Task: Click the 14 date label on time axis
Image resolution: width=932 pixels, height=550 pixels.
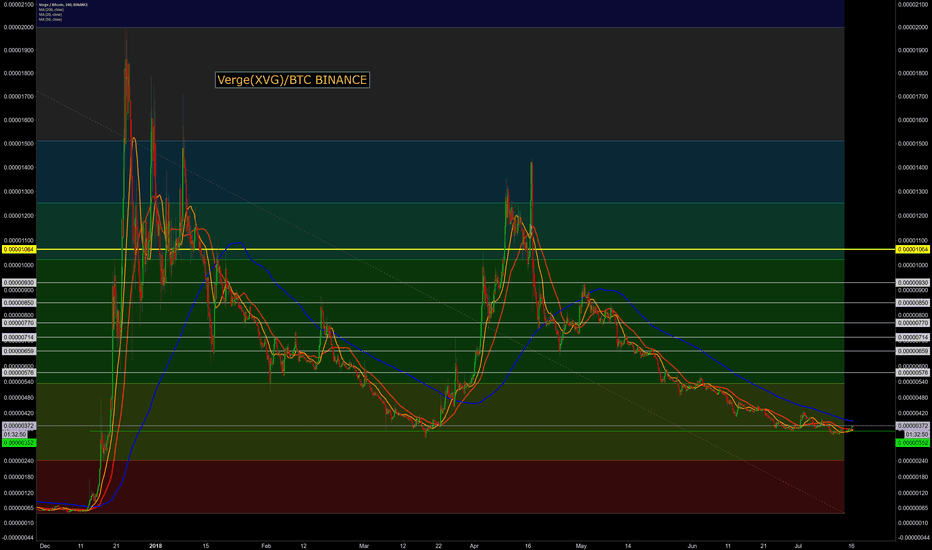Action: [x=628, y=546]
